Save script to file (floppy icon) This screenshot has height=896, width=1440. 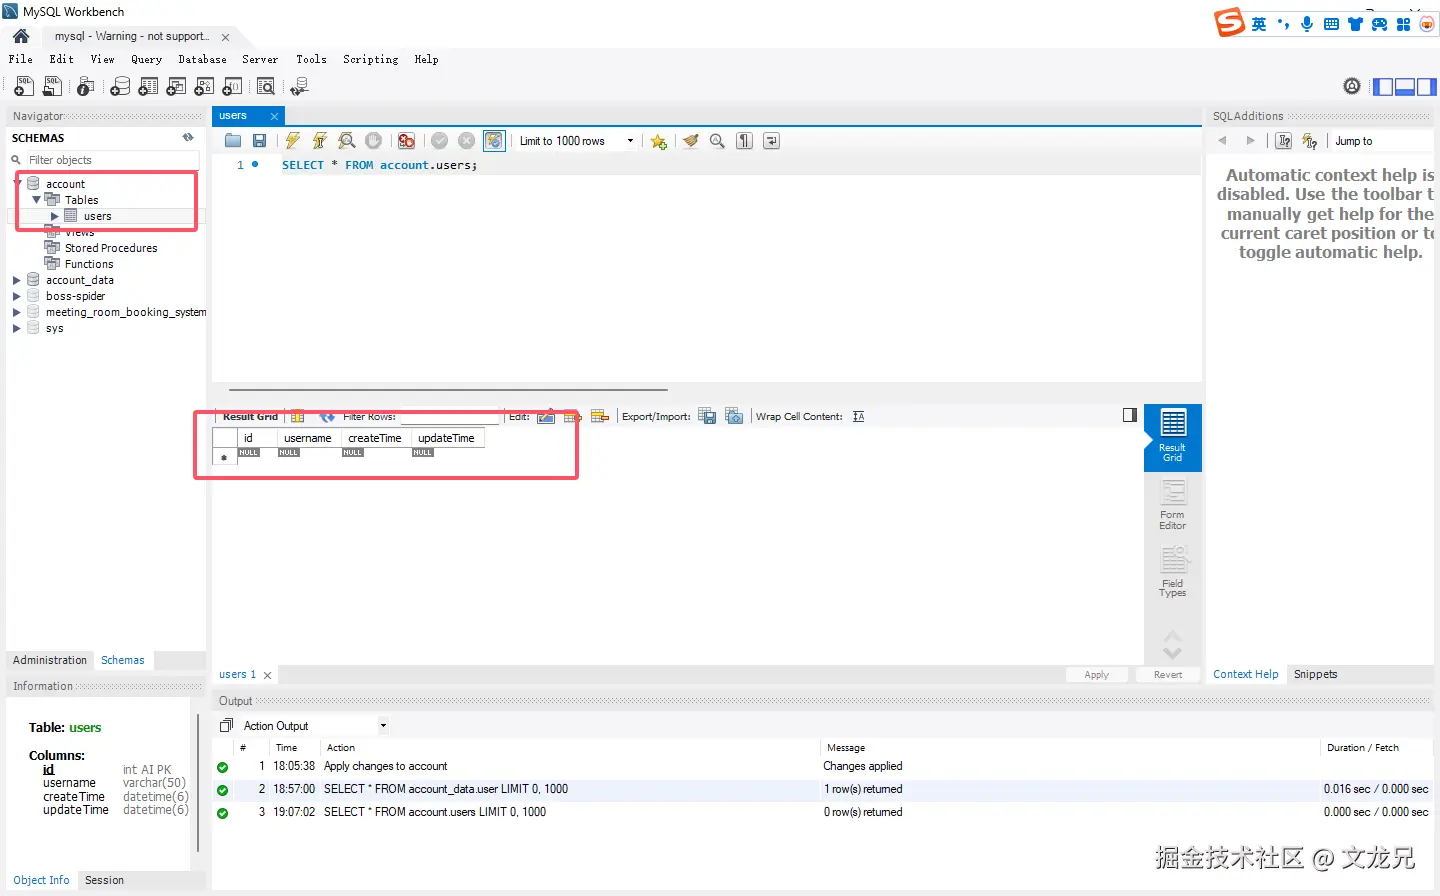coord(259,141)
